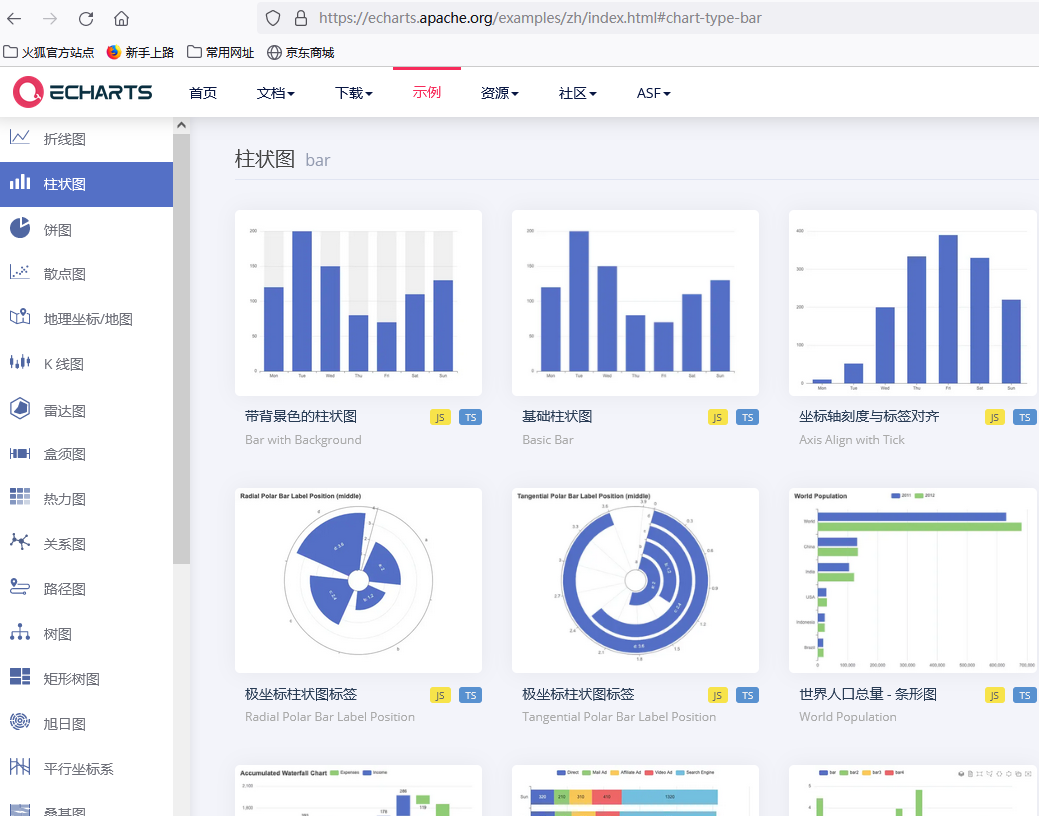Open the 基础柱状图 title link
1039x816 pixels.
(557, 416)
